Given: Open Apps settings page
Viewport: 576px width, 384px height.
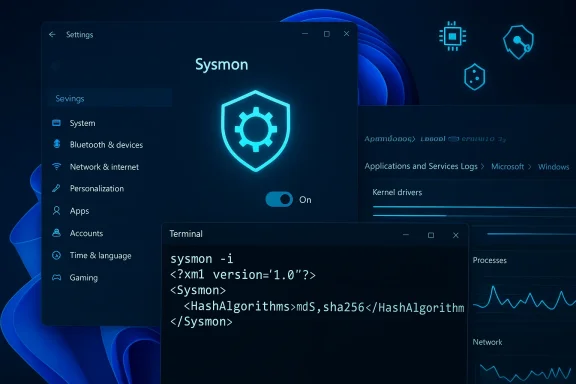Looking at the screenshot, I should click(79, 211).
